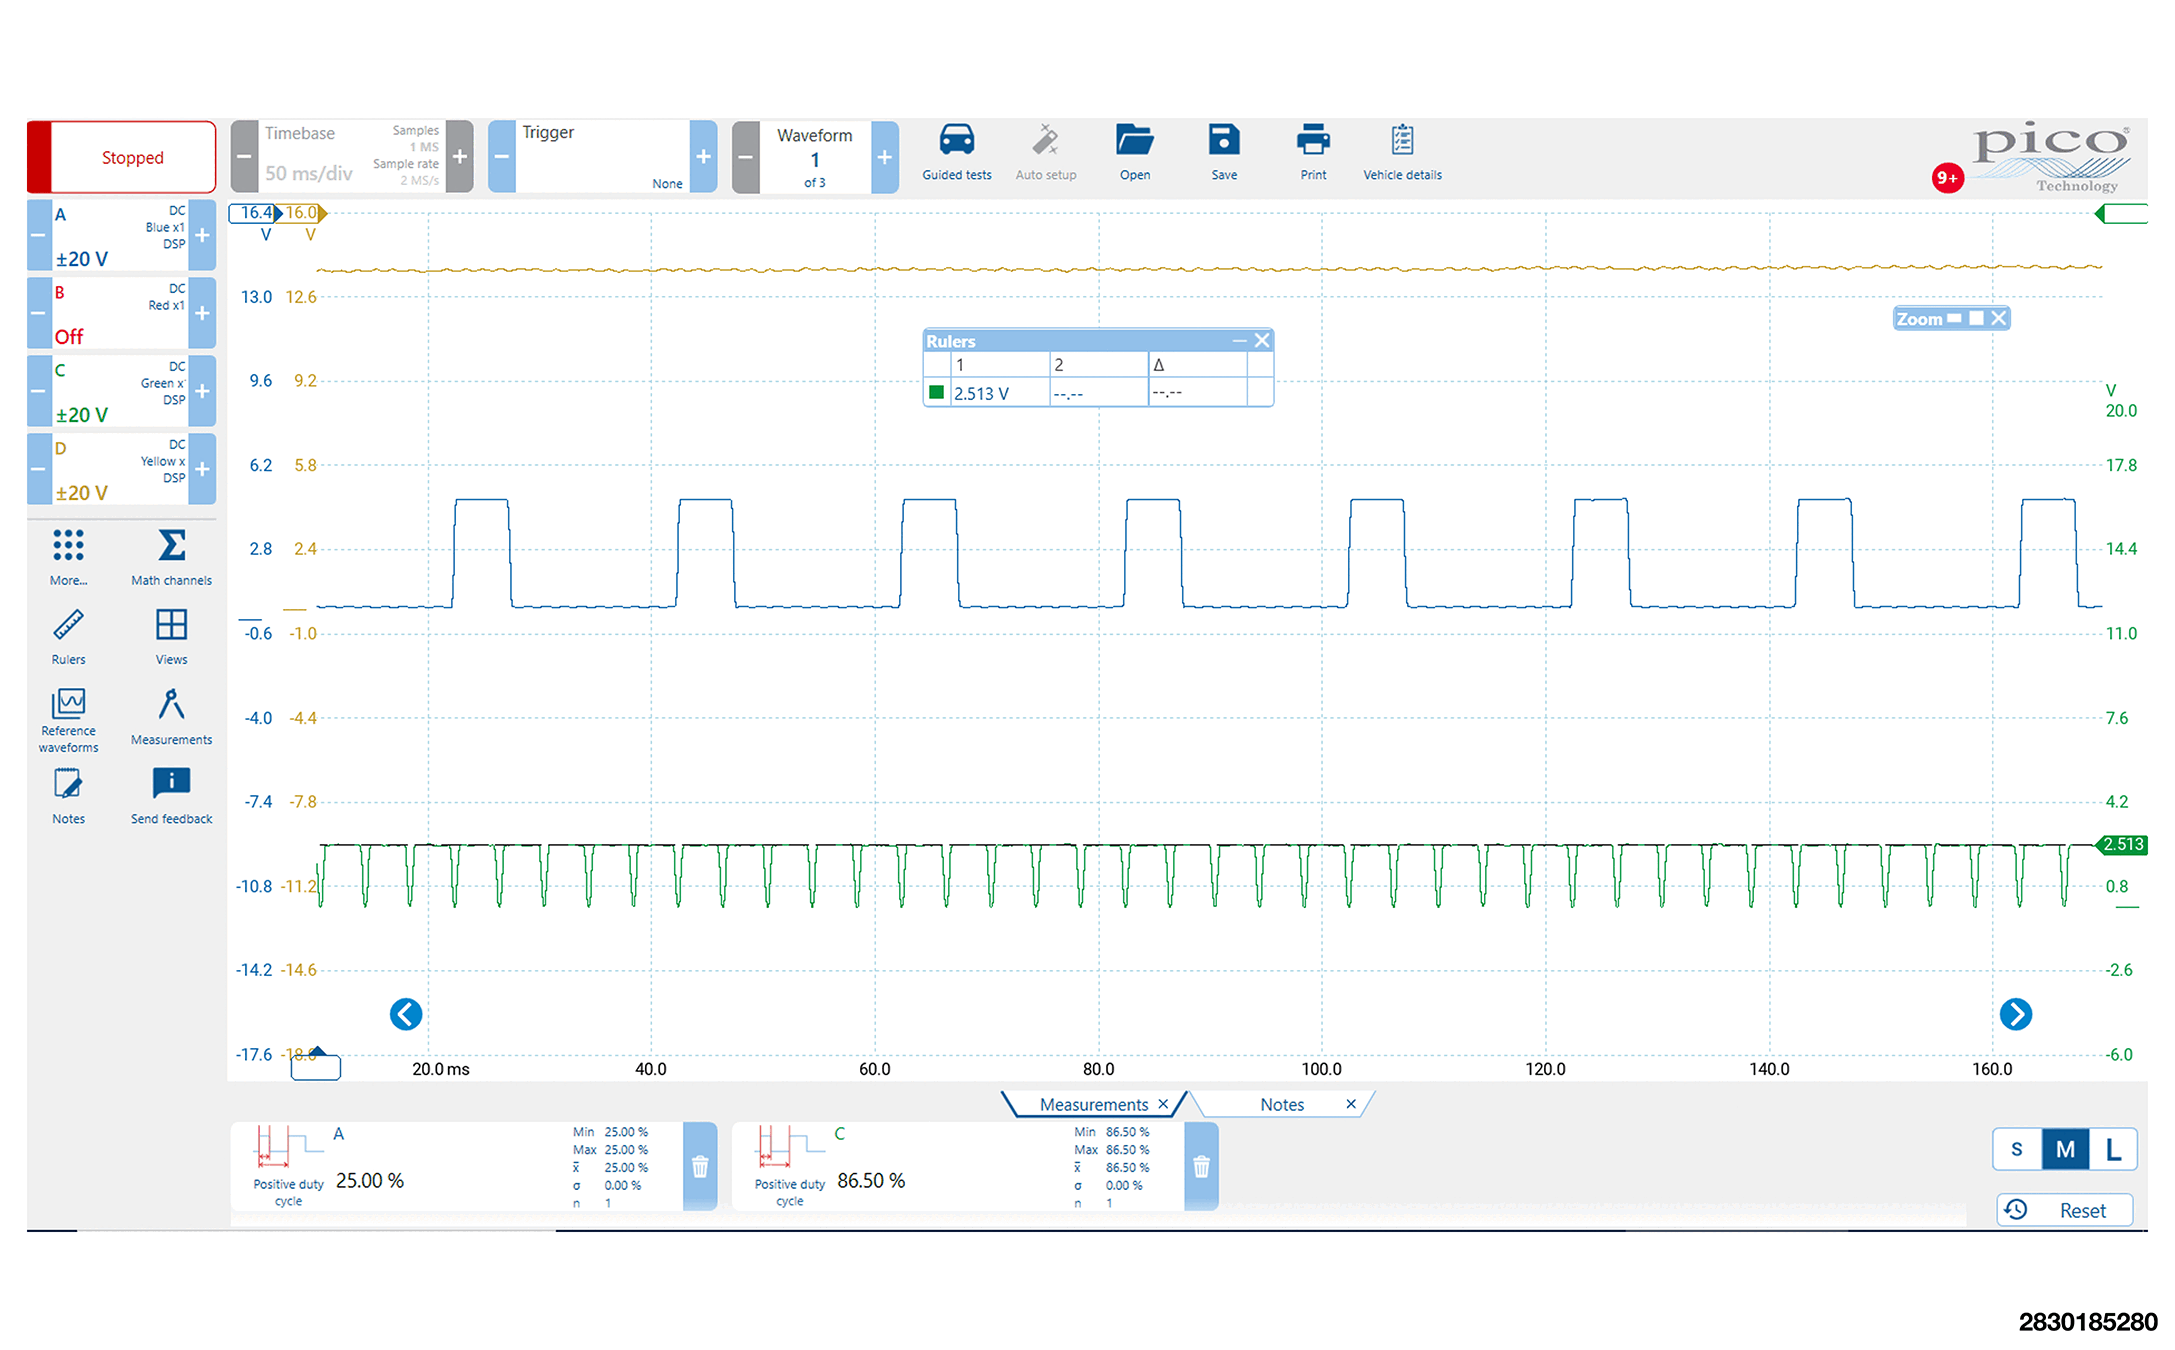2175x1350 pixels.
Task: Open the Measurements caliper icon
Action: pos(171,705)
